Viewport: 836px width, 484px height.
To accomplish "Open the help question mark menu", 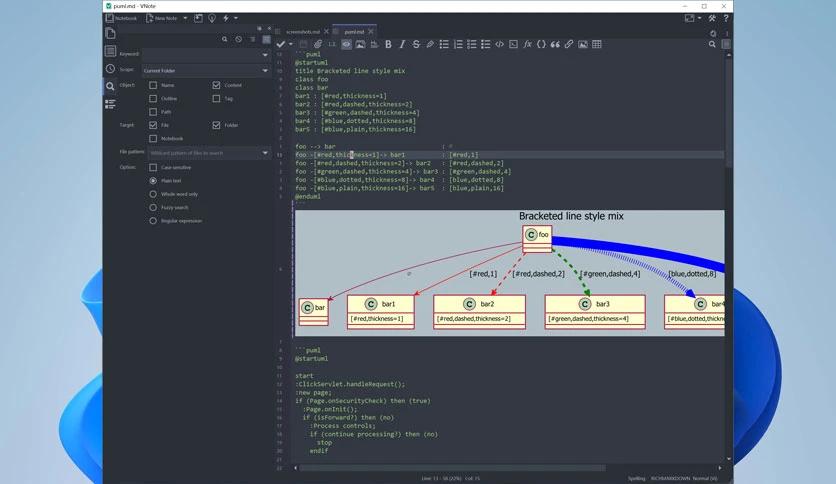I will coord(726,18).
